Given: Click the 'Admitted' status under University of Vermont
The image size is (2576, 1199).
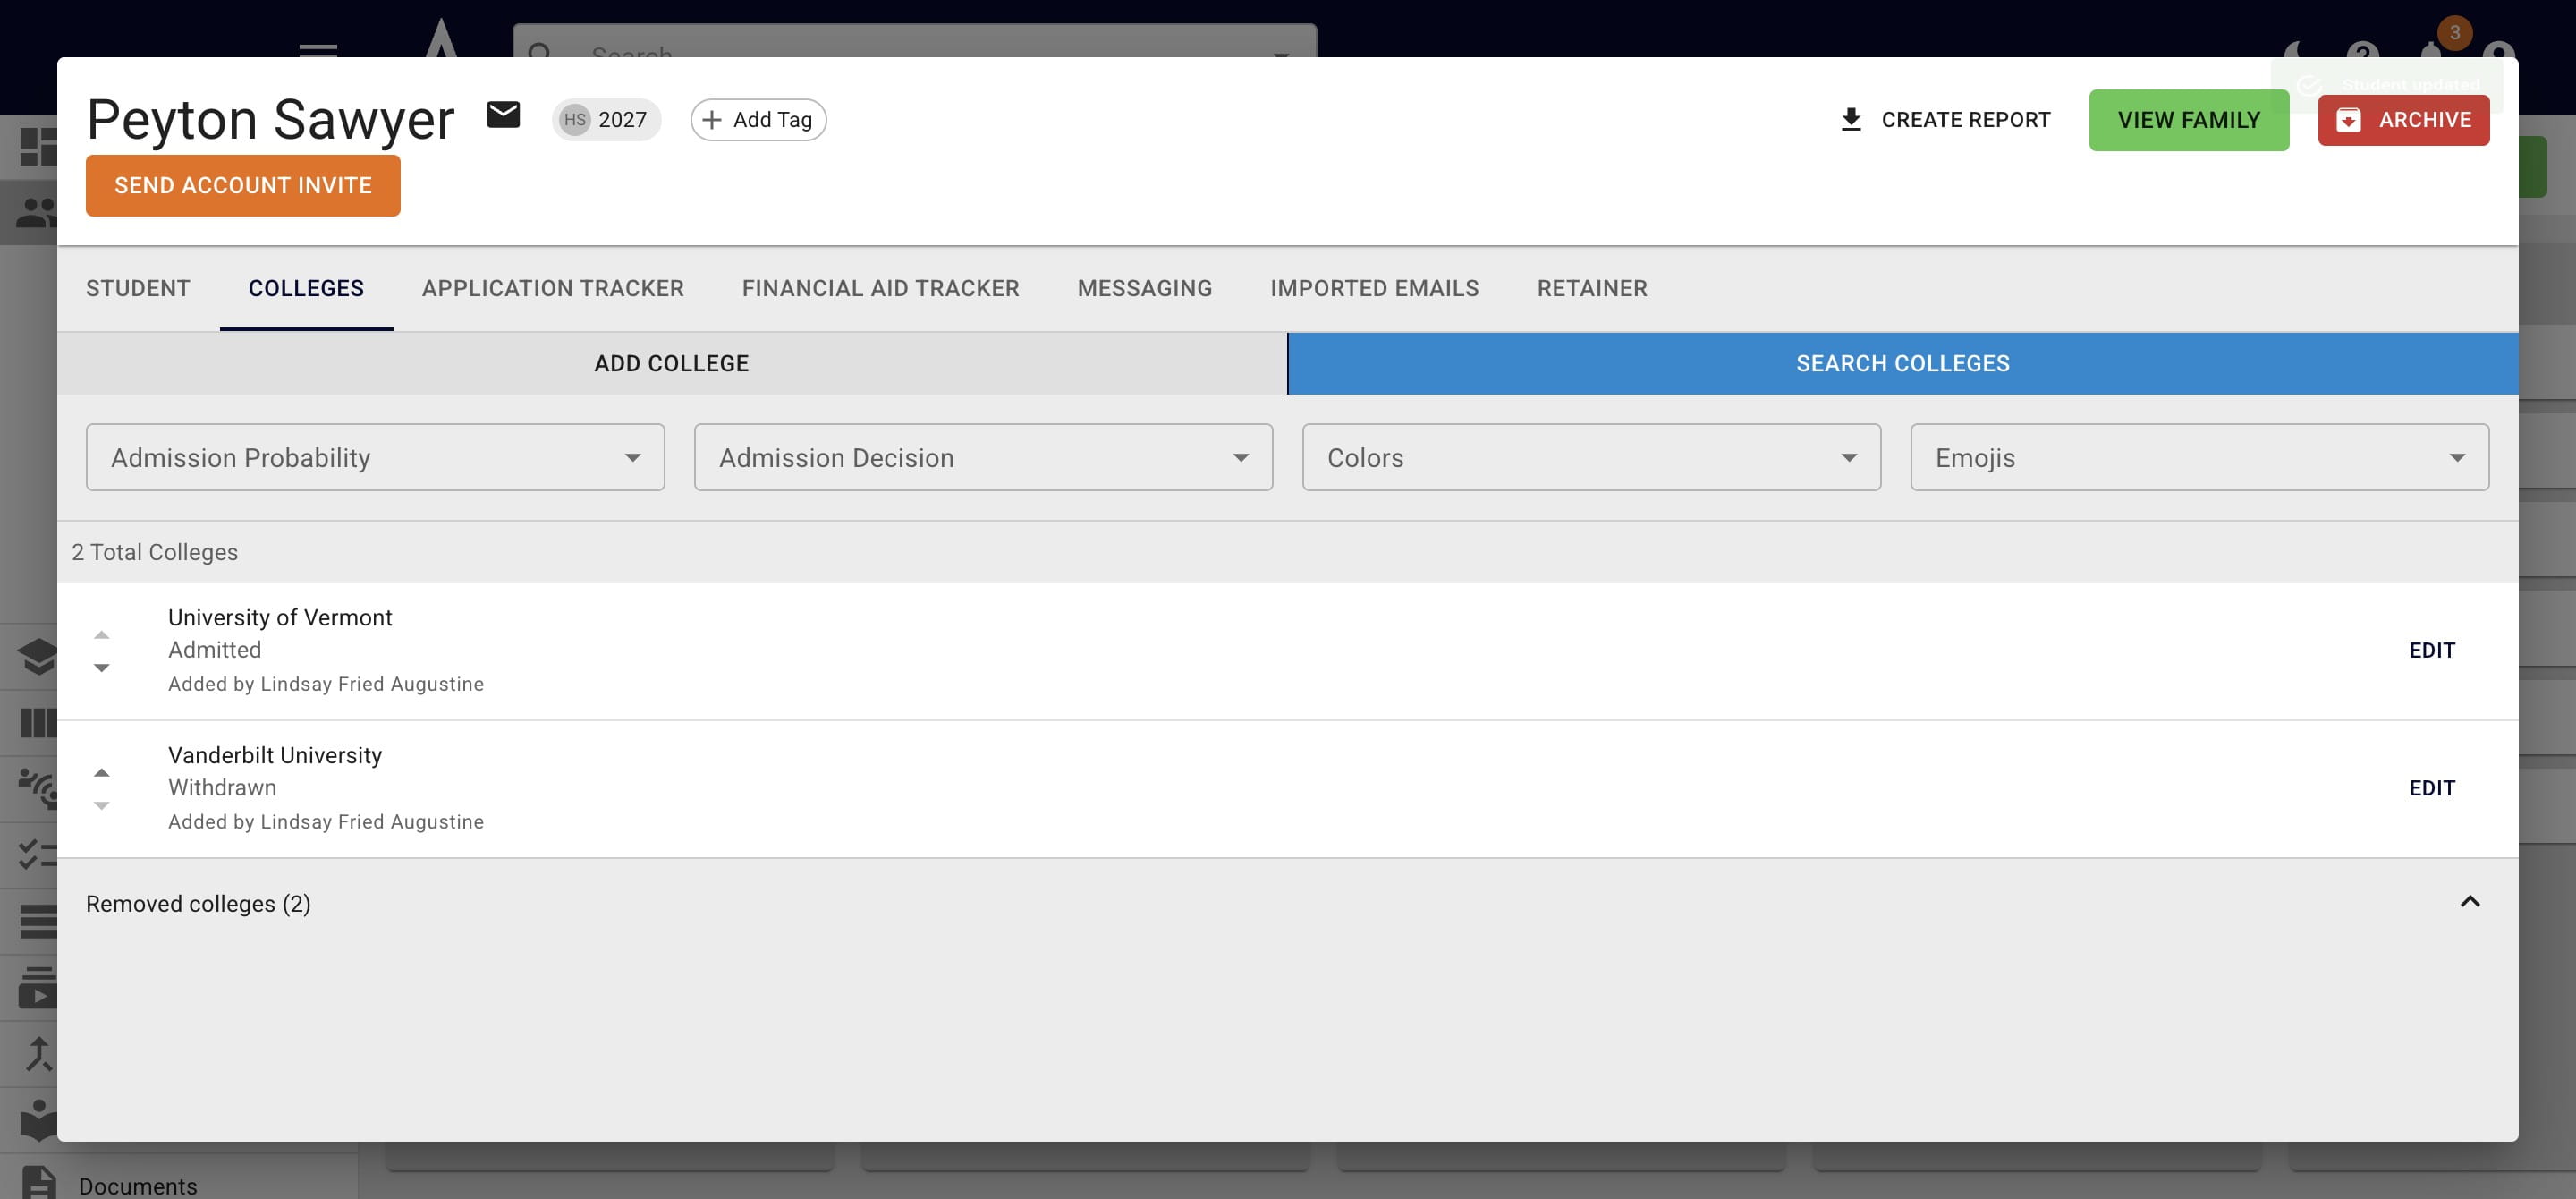Looking at the screenshot, I should 215,650.
